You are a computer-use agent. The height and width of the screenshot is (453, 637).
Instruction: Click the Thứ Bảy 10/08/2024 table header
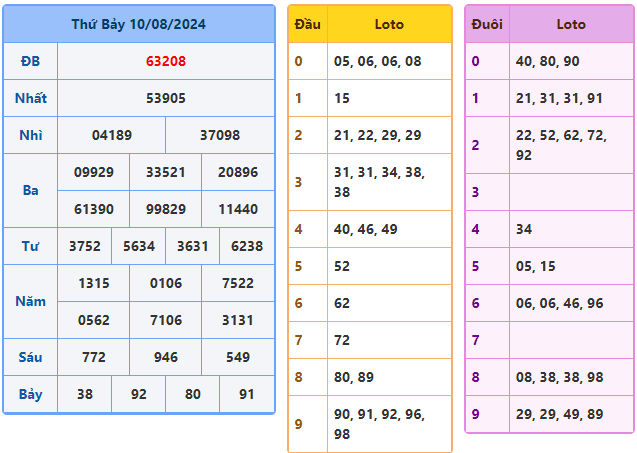pyautogui.click(x=138, y=24)
